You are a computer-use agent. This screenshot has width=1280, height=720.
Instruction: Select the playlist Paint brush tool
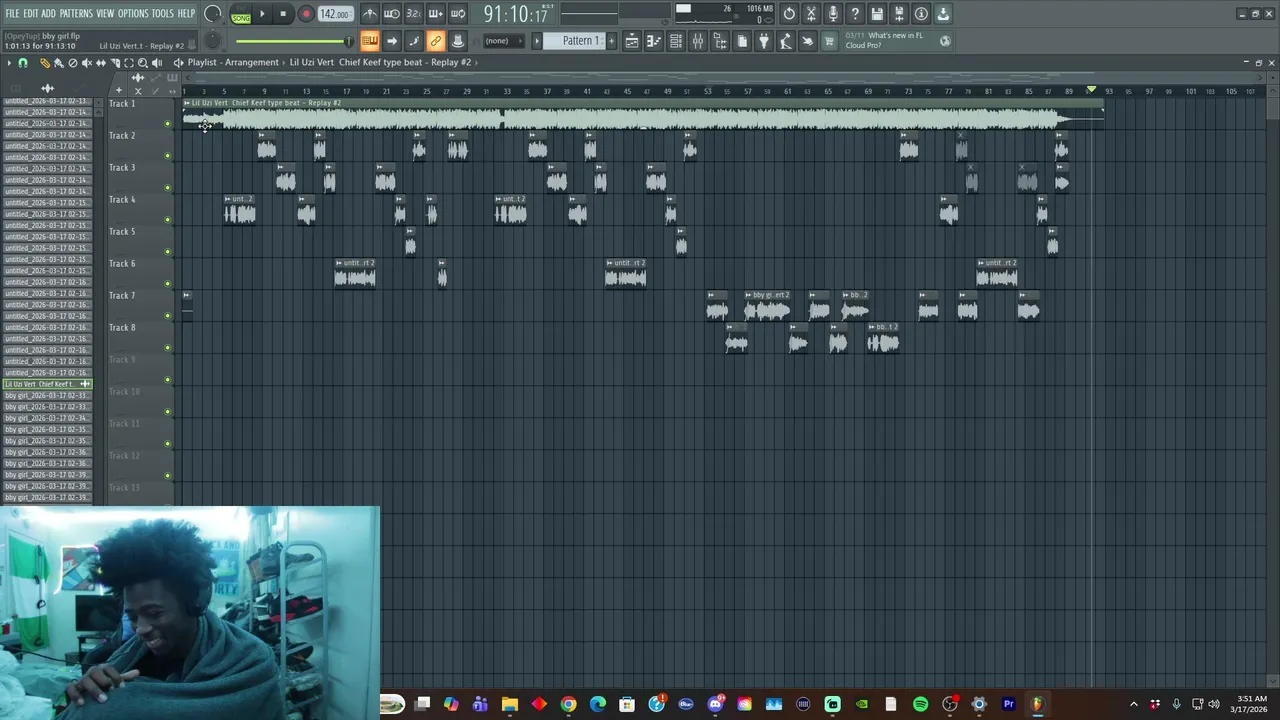58,63
